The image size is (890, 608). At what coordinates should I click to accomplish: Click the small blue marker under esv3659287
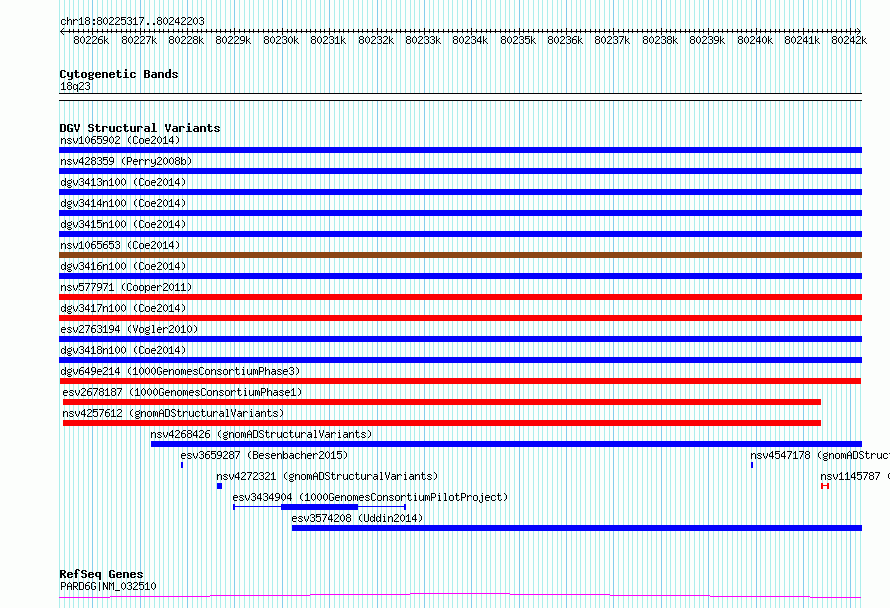pyautogui.click(x=182, y=465)
